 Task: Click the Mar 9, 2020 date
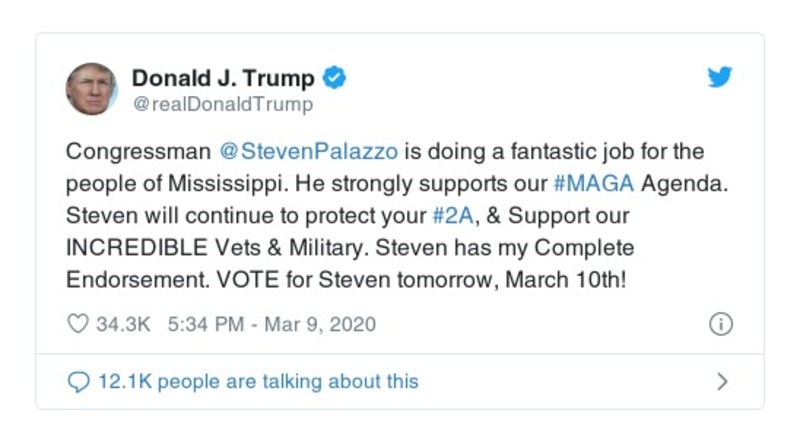(320, 324)
